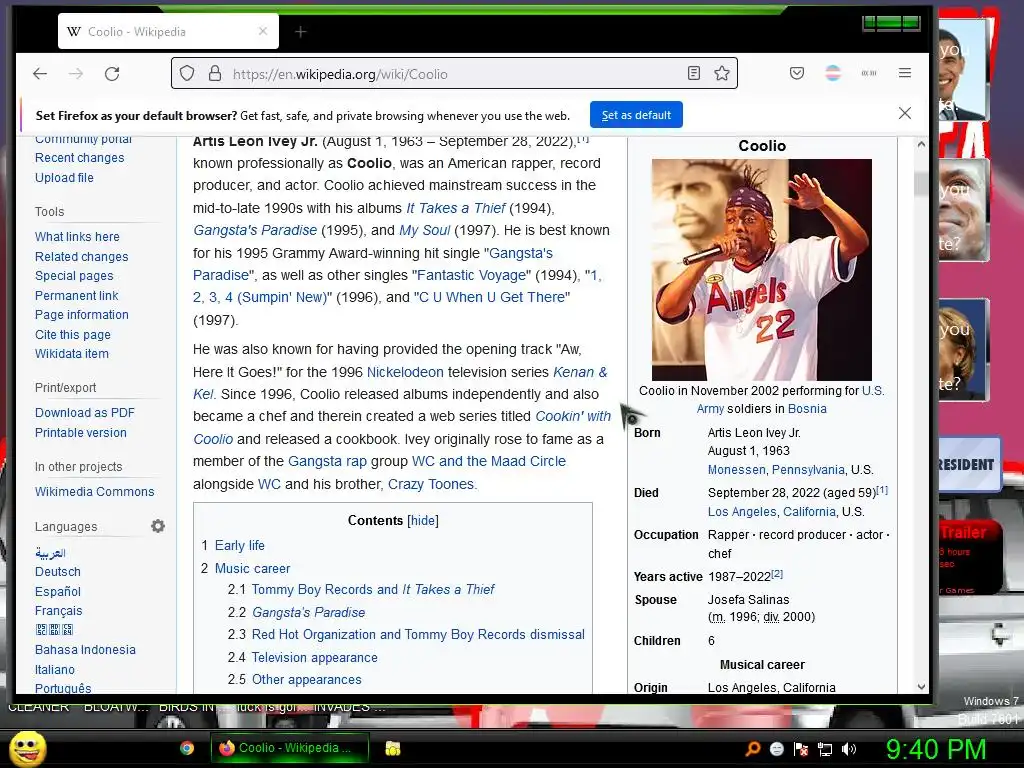Image resolution: width=1024 pixels, height=768 pixels.
Task: Open the Bosnia link in photo caption
Action: [x=807, y=409]
